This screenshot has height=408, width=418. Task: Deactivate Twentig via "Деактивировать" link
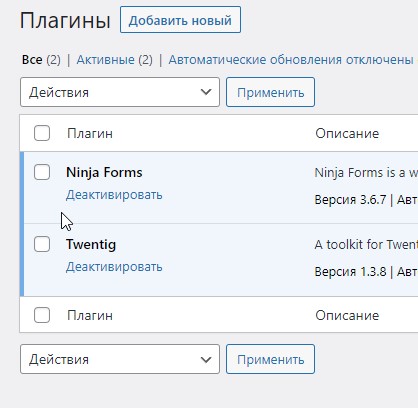114,267
